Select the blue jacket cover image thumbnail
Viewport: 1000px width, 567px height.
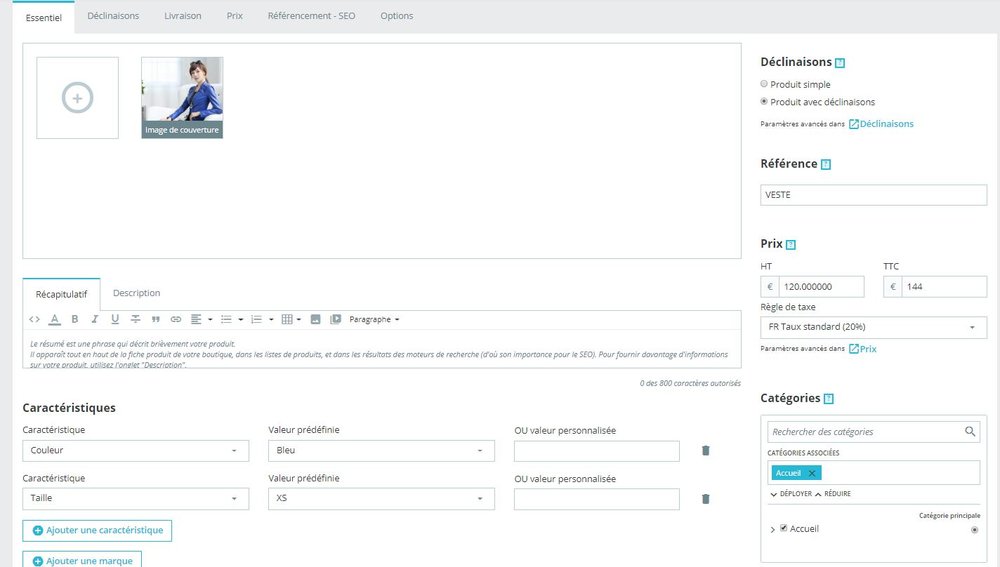click(182, 98)
